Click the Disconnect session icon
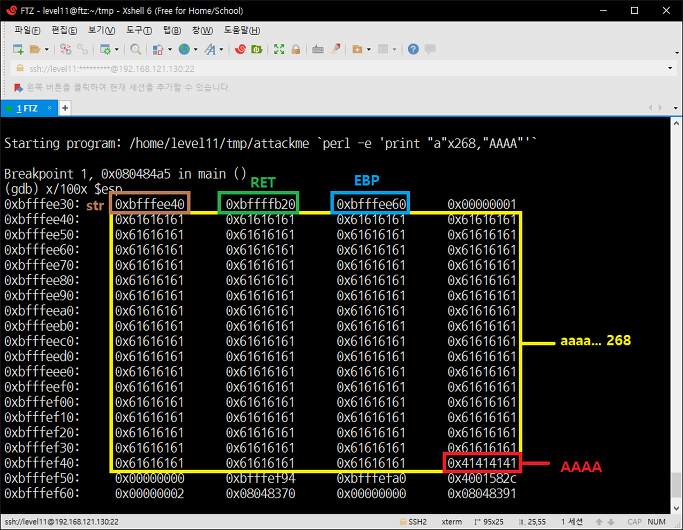This screenshot has width=683, height=530. [x=65, y=49]
